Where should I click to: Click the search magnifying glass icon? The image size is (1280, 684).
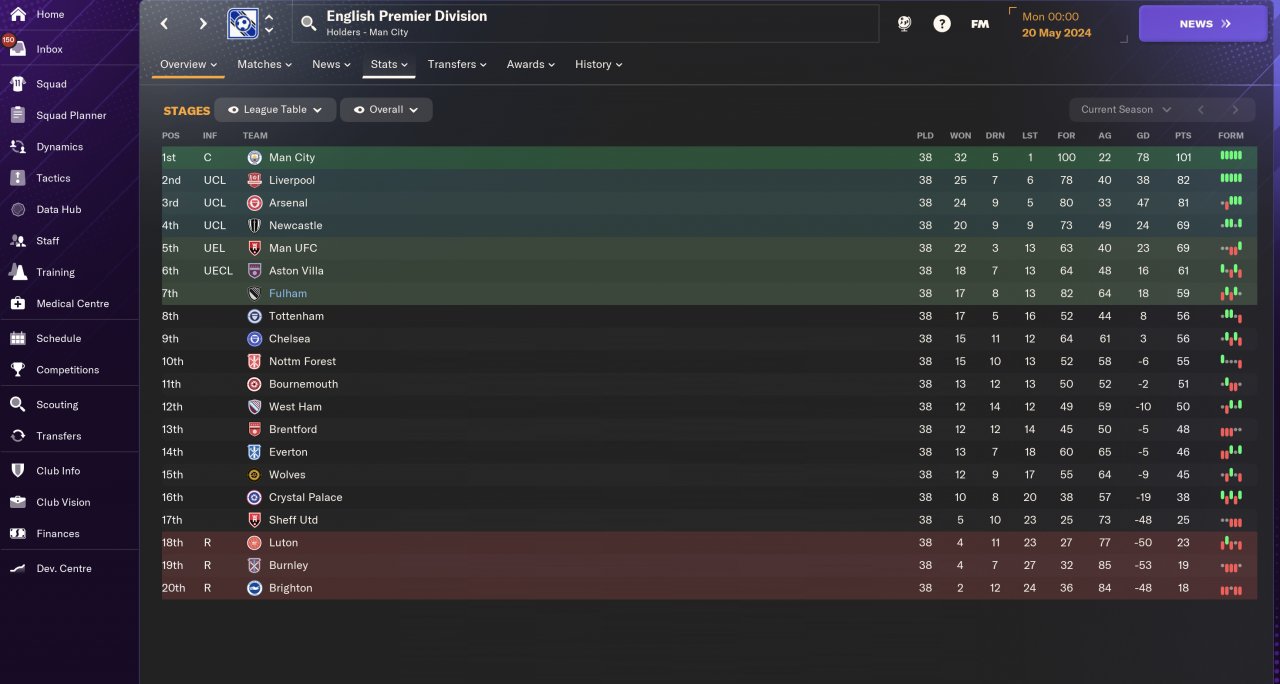[x=308, y=23]
